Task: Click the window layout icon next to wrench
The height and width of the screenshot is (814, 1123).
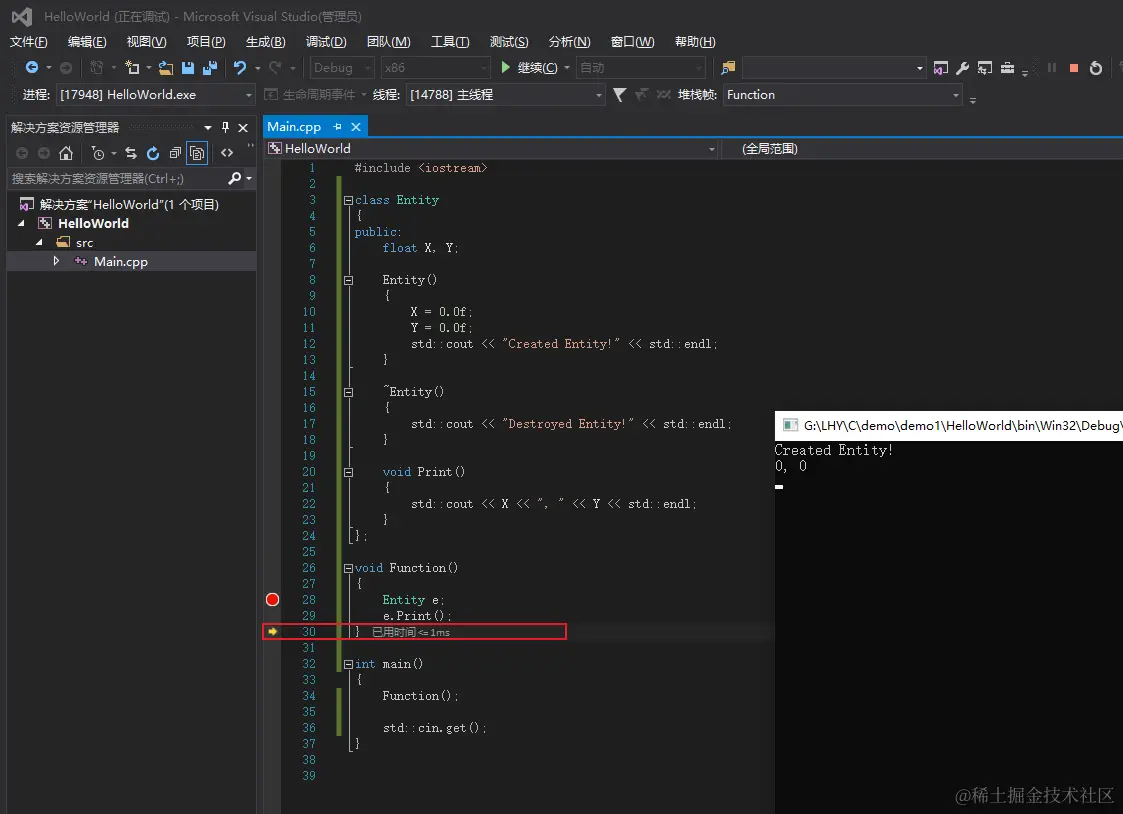Action: (x=985, y=67)
